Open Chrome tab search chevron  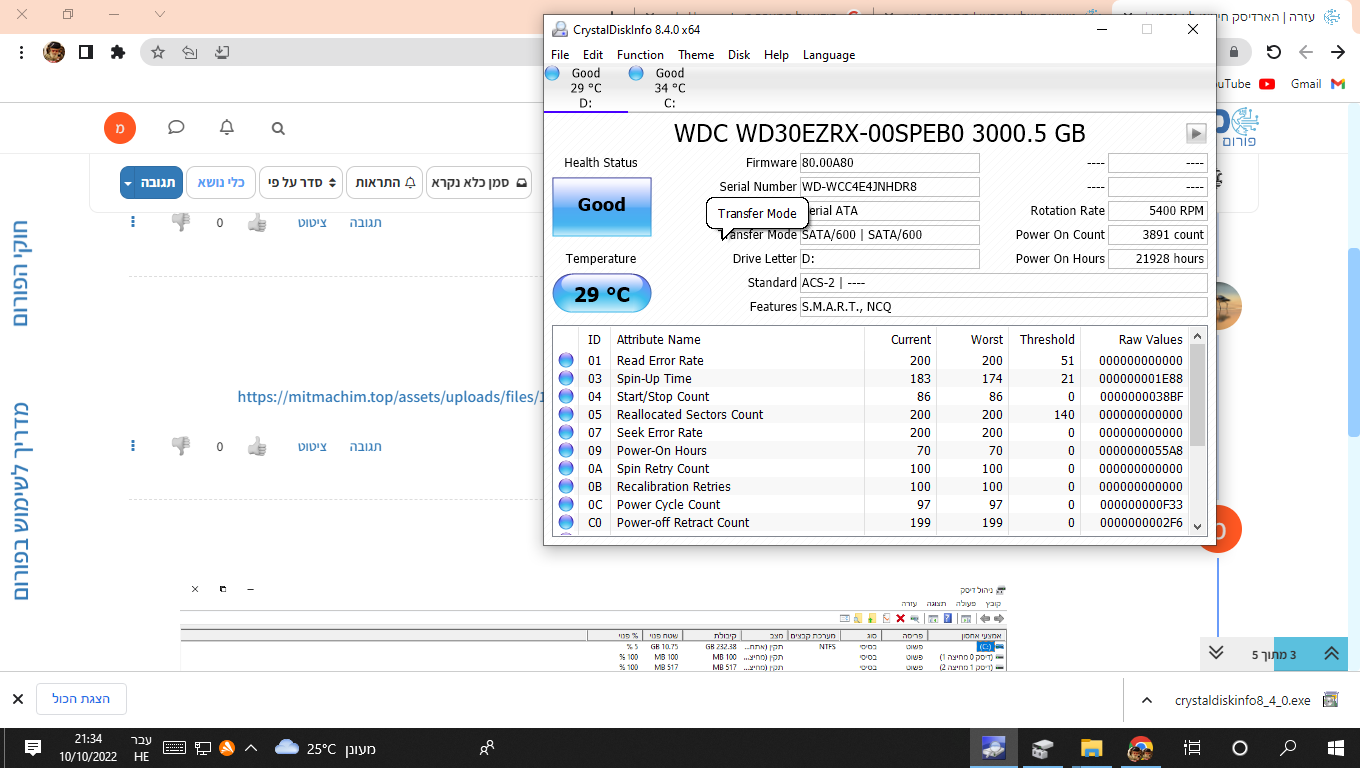click(x=160, y=14)
